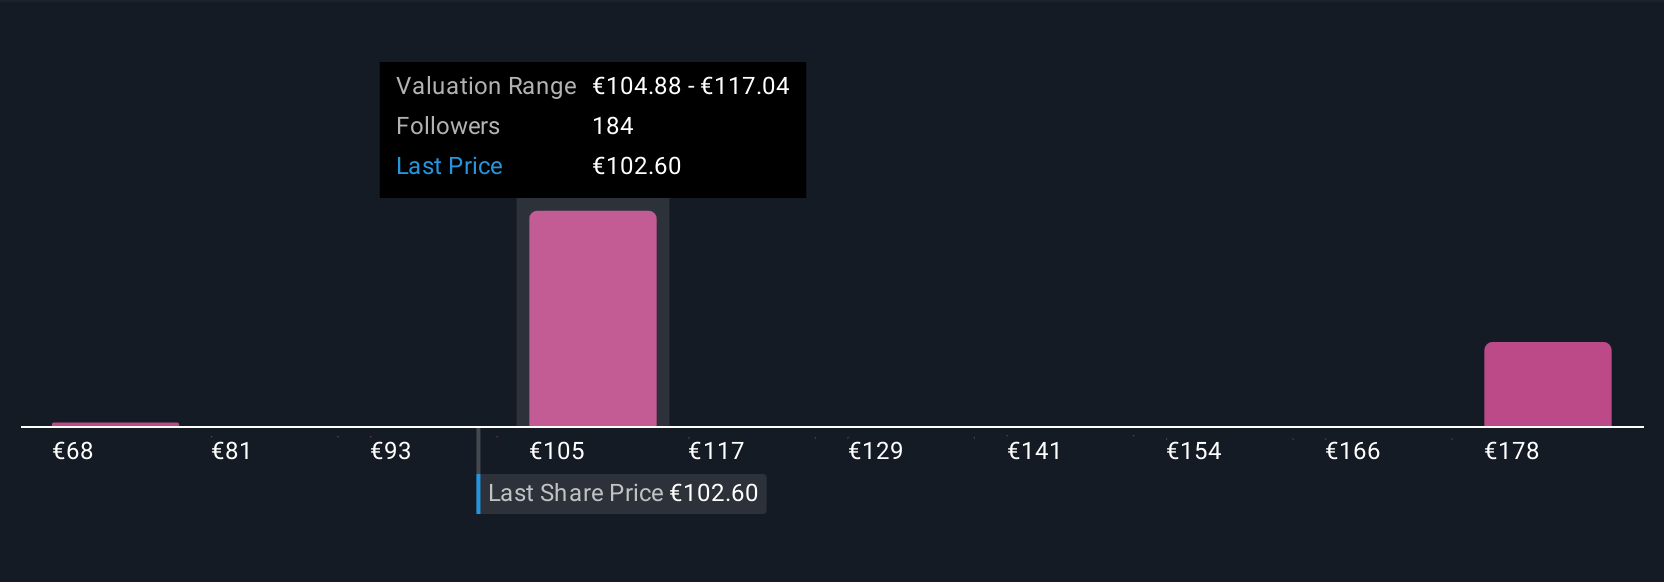Click the €105 axis label
1664x582 pixels.
pyautogui.click(x=557, y=451)
